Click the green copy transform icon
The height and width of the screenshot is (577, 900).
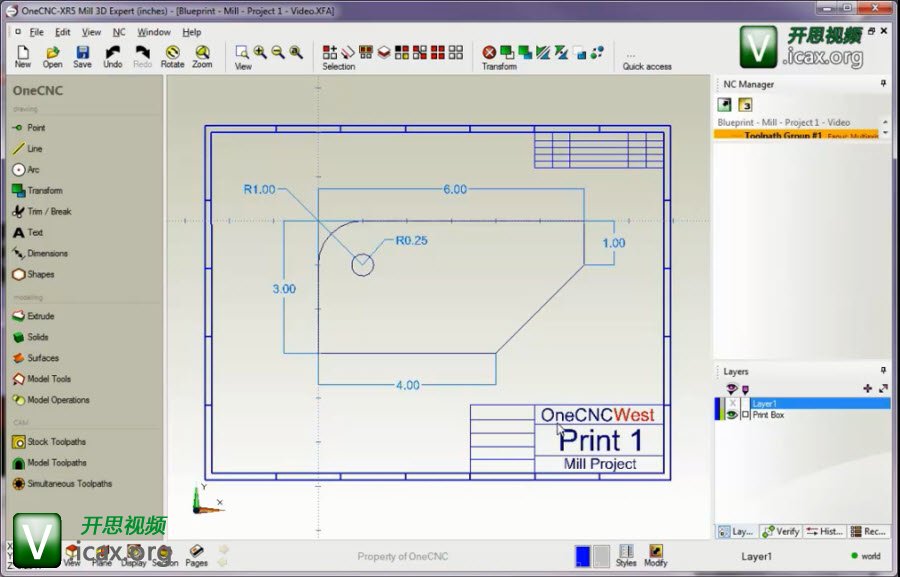pyautogui.click(x=525, y=52)
